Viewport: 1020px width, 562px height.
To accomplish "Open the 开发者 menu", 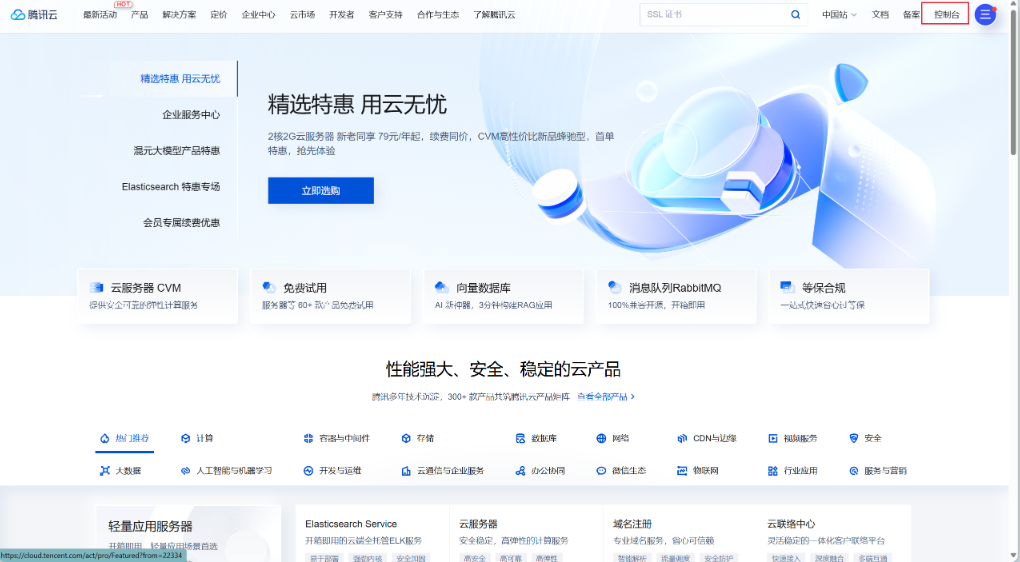I will pos(342,14).
